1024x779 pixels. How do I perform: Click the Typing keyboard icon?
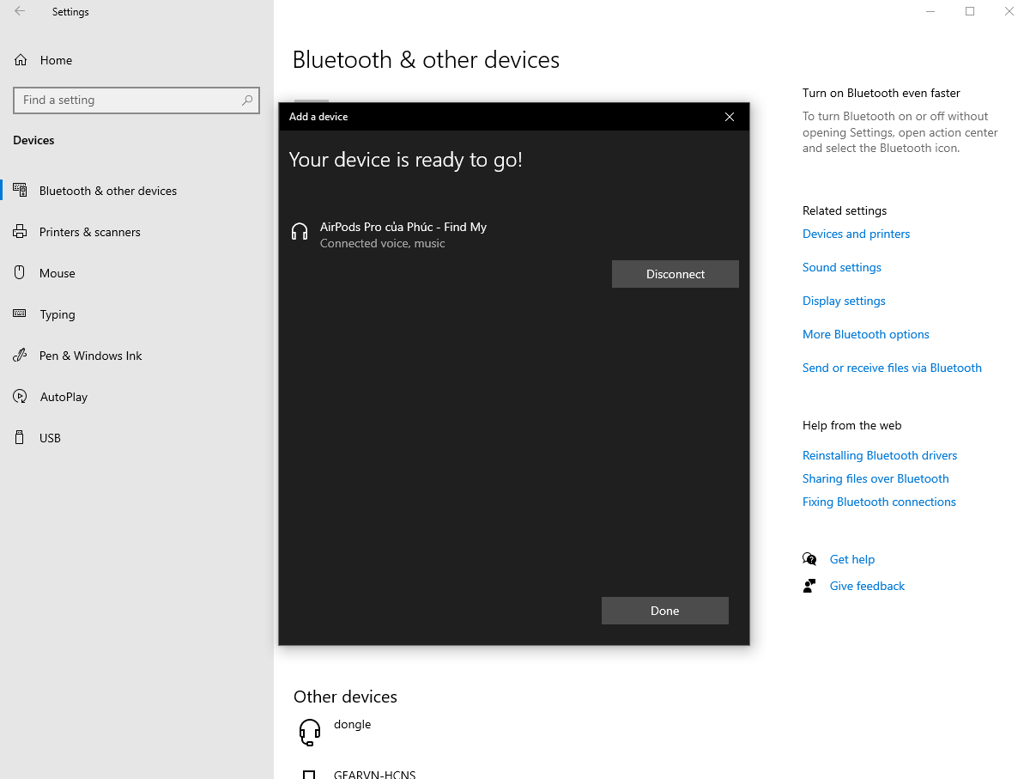(x=20, y=313)
